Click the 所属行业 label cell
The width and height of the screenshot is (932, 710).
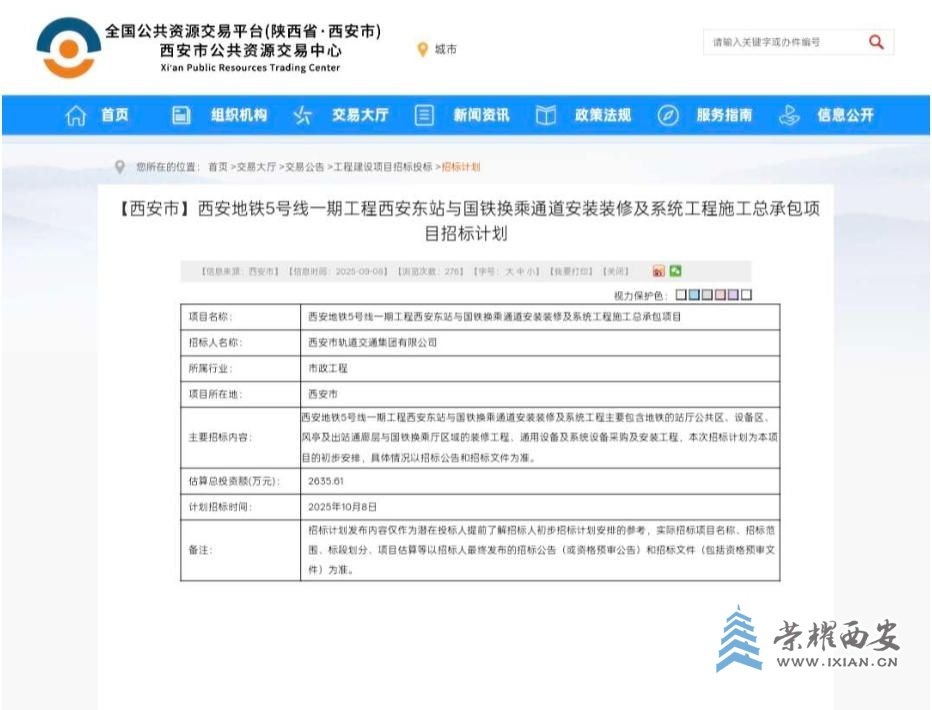pyautogui.click(x=241, y=369)
